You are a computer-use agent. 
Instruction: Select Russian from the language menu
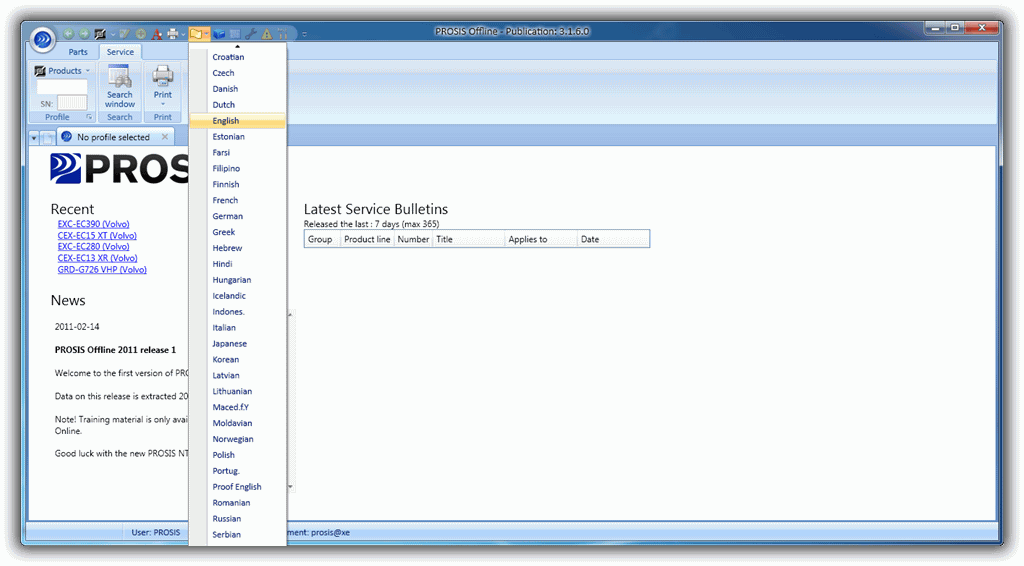tap(238, 519)
